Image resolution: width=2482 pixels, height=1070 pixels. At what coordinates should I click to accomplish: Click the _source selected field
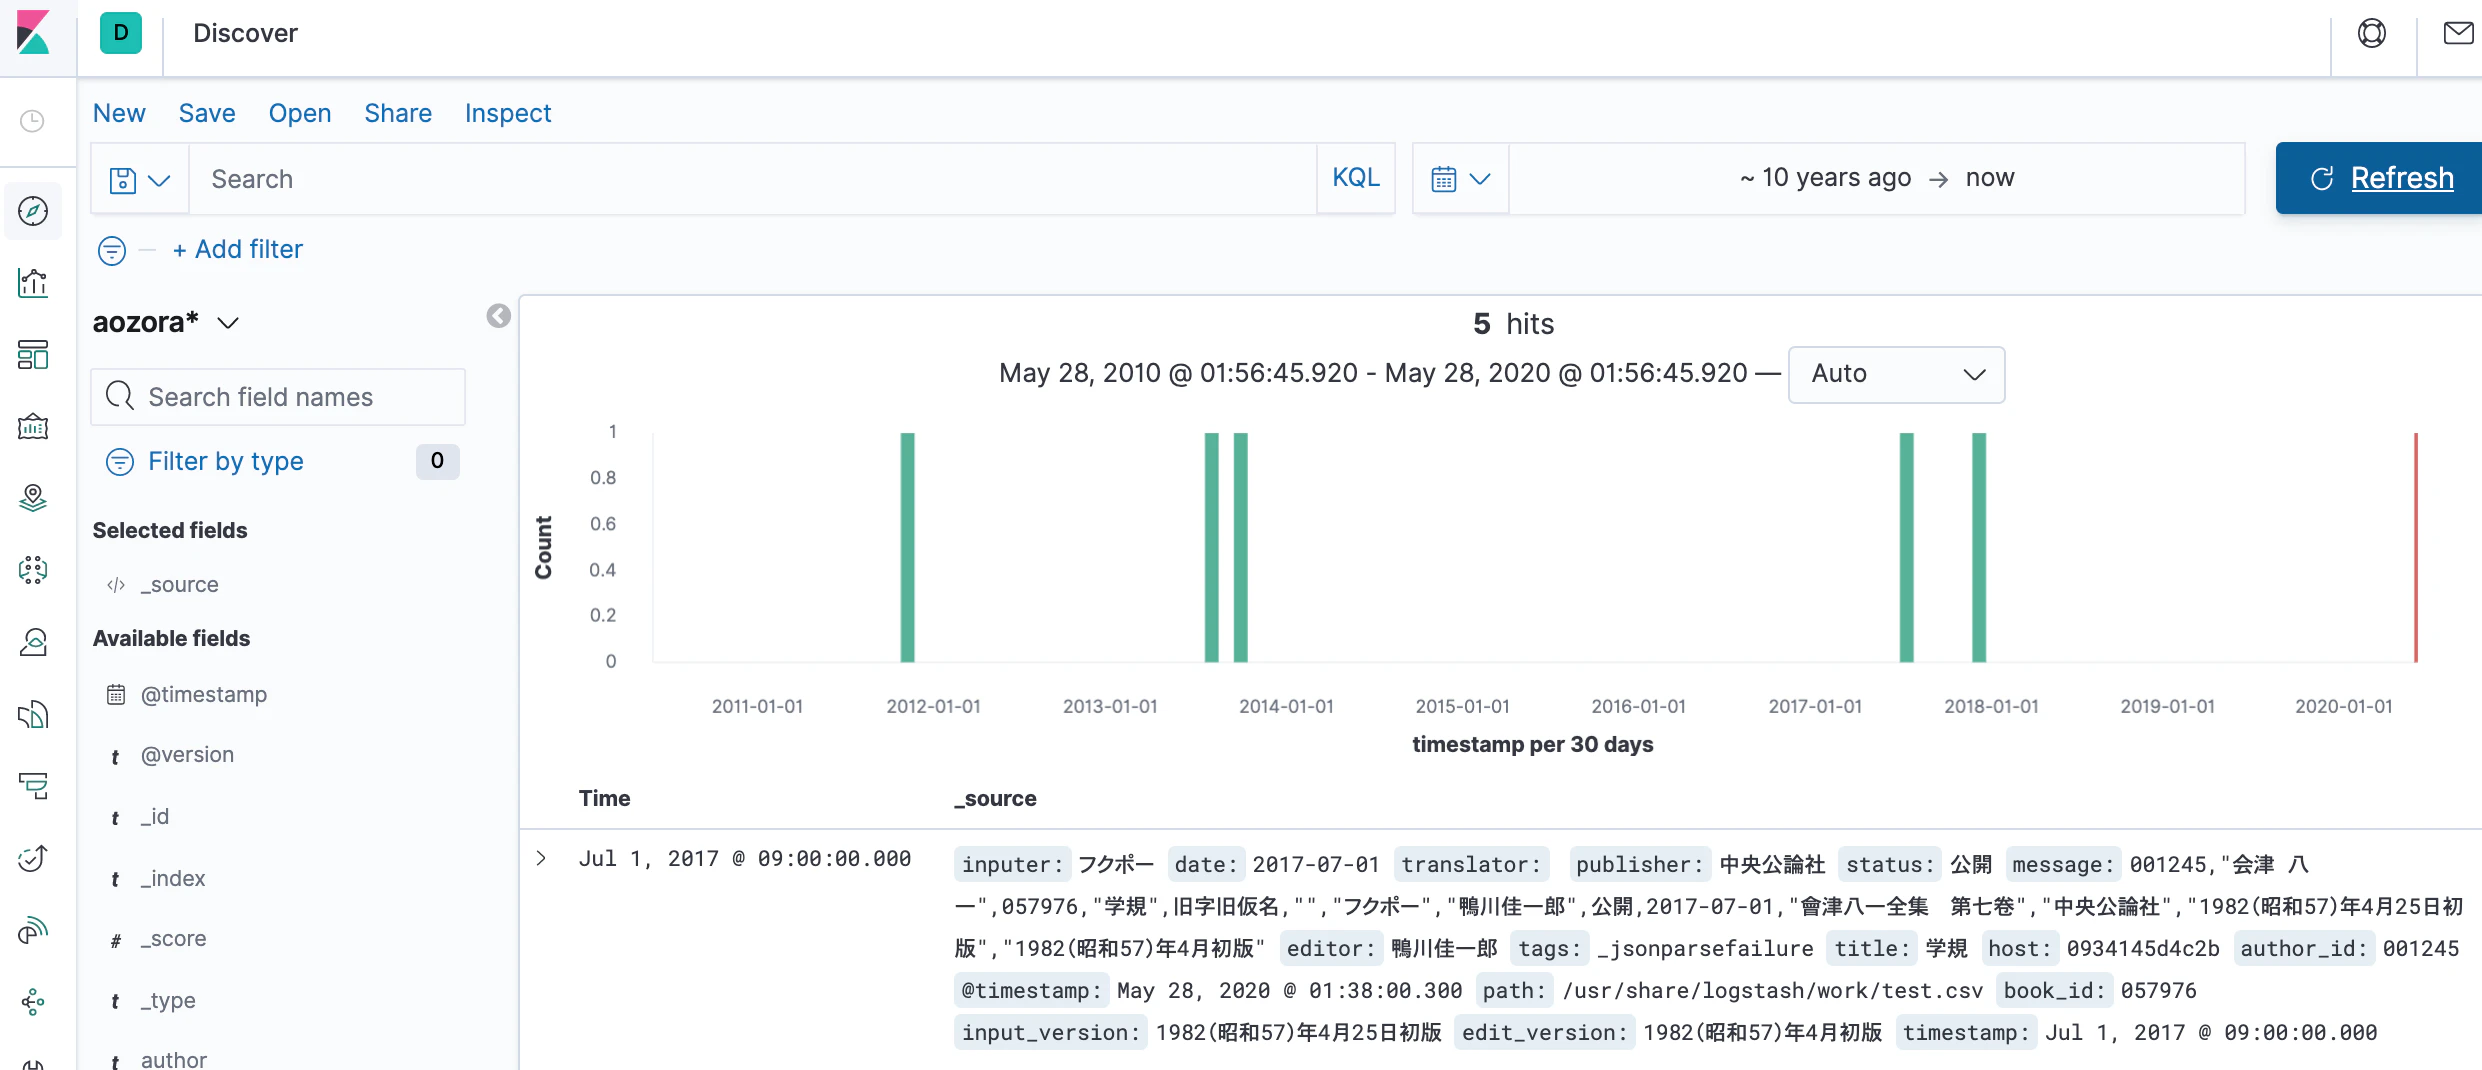179,585
